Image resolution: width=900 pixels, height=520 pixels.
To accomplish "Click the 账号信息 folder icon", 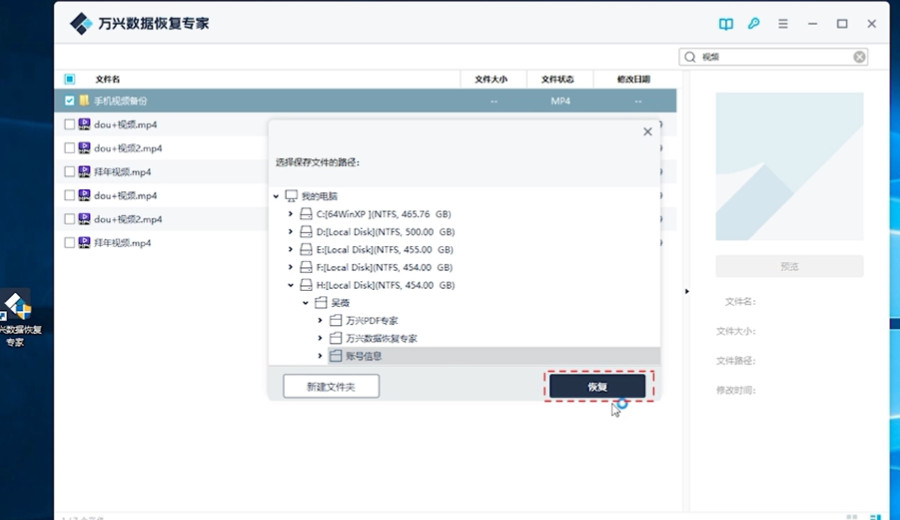I will pyautogui.click(x=336, y=356).
